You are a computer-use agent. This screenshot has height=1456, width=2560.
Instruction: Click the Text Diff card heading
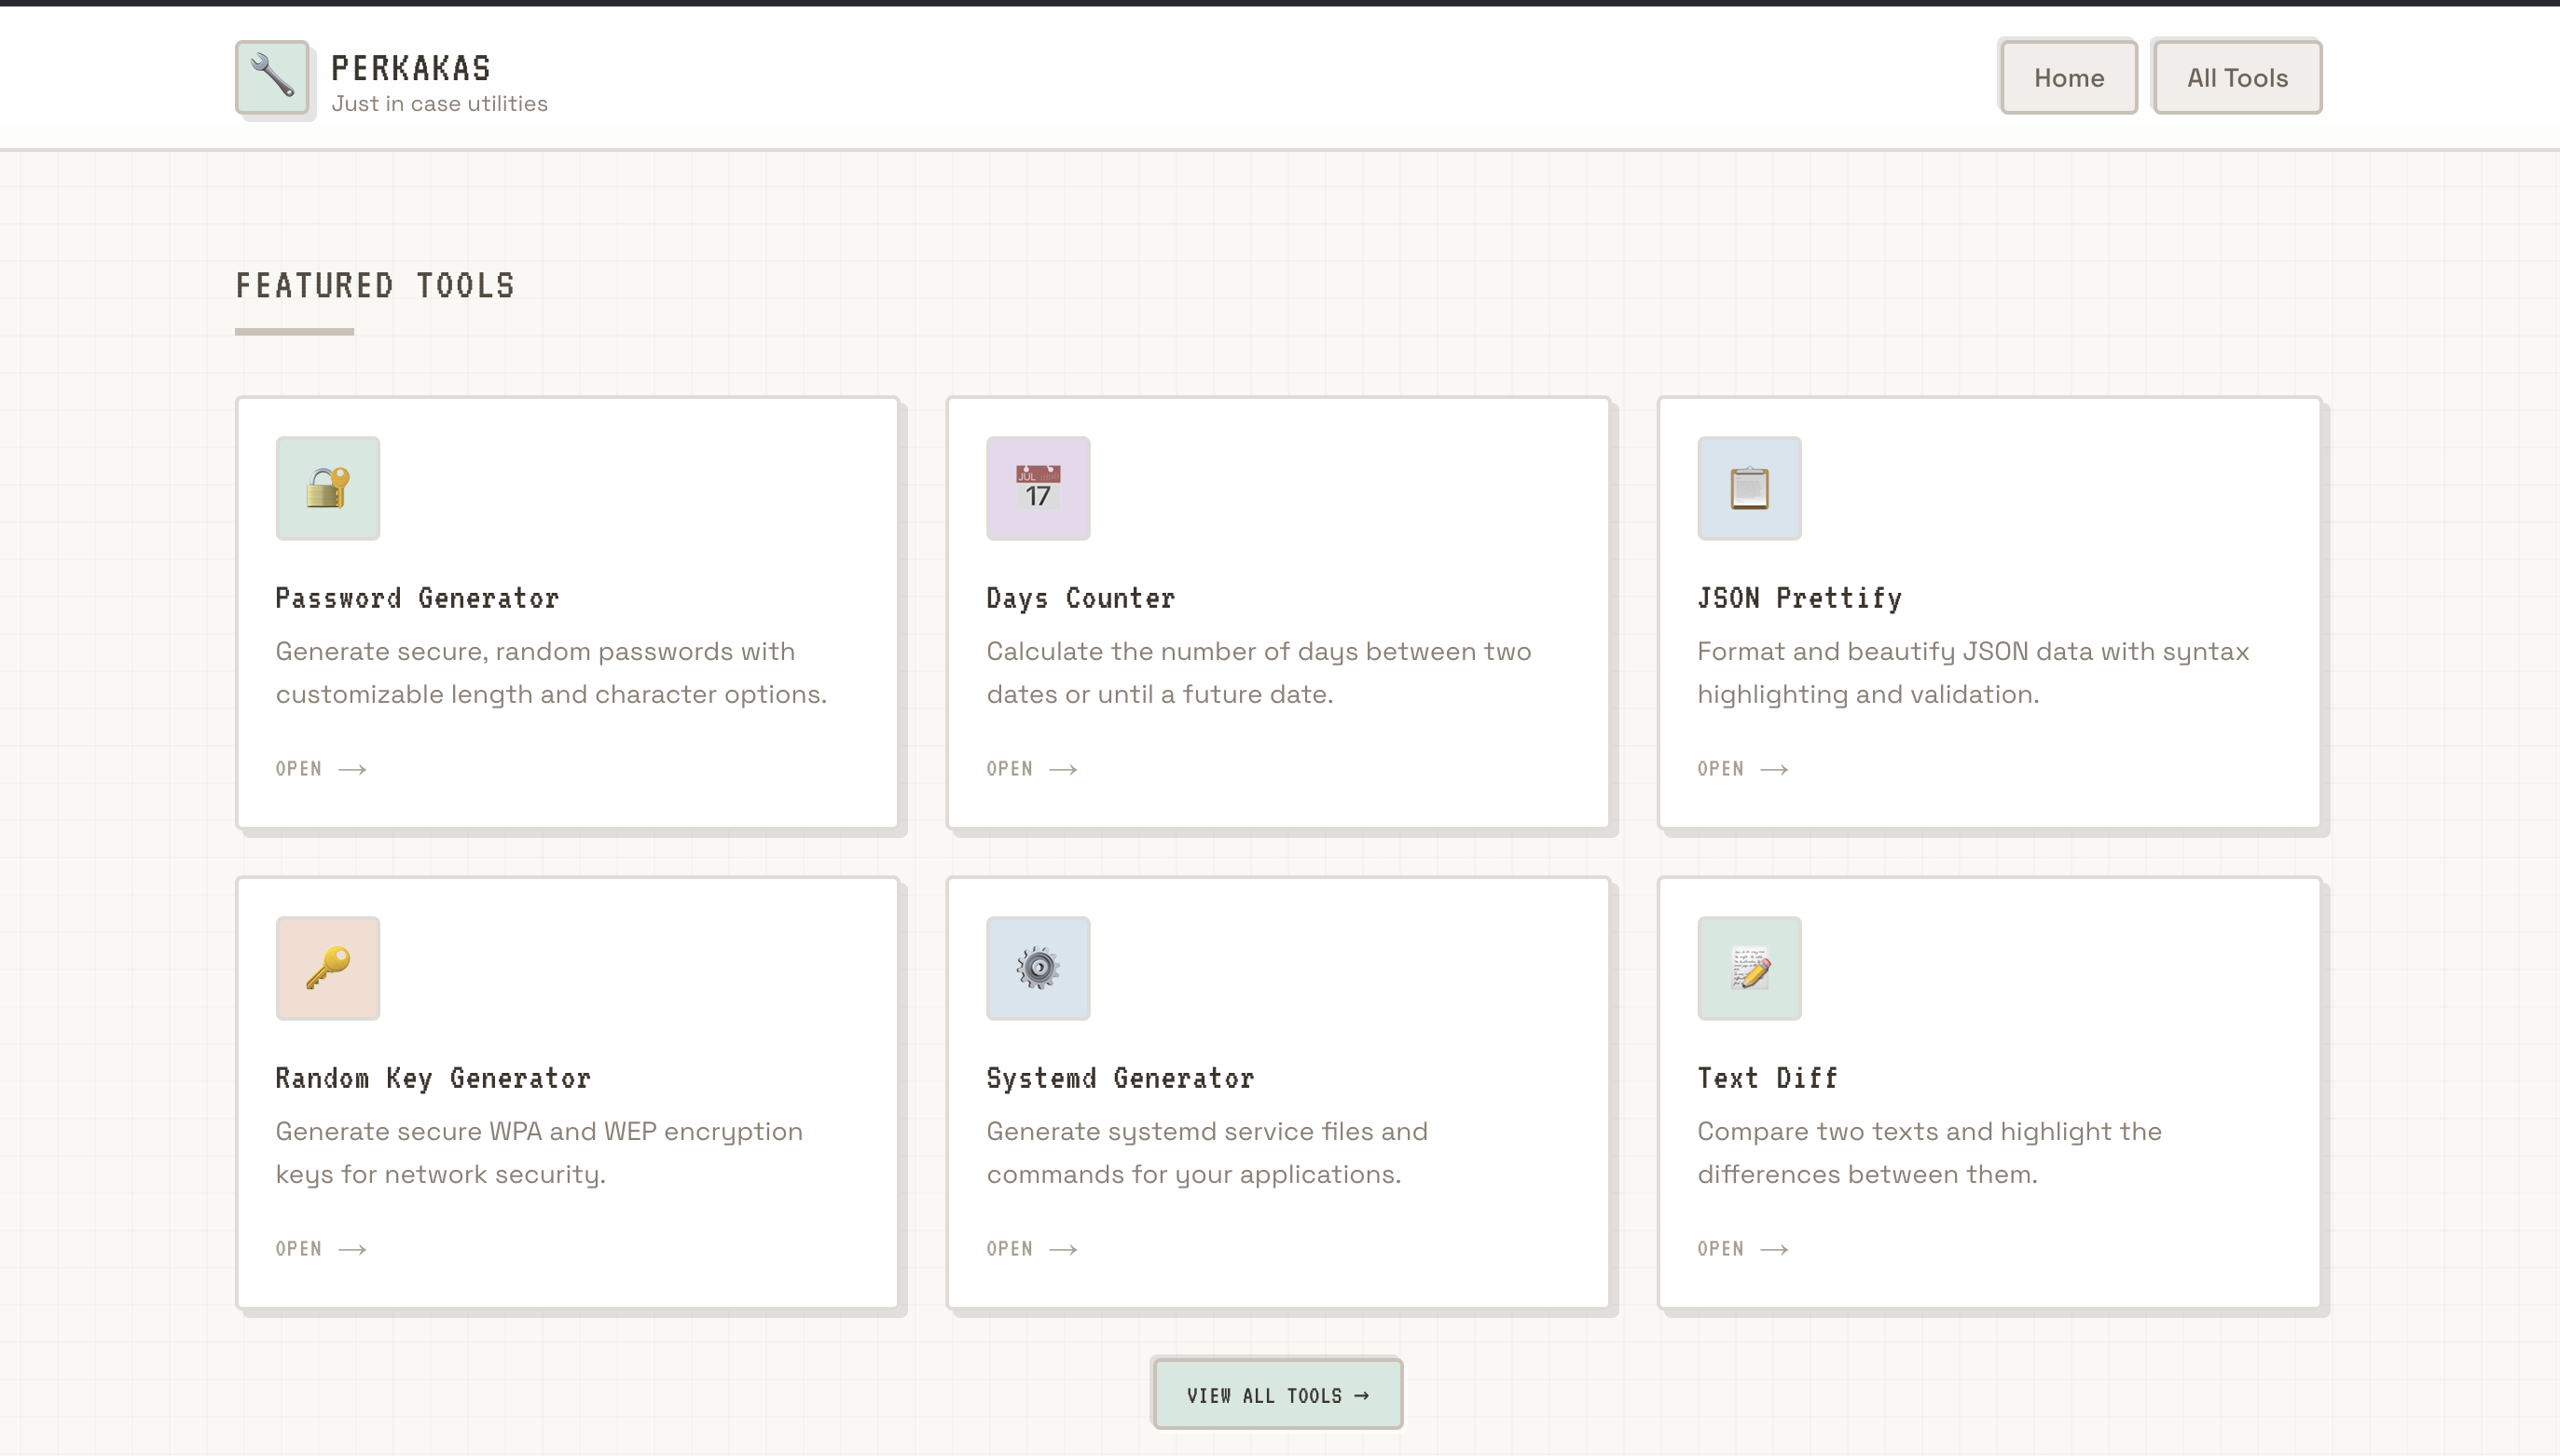point(1767,1078)
